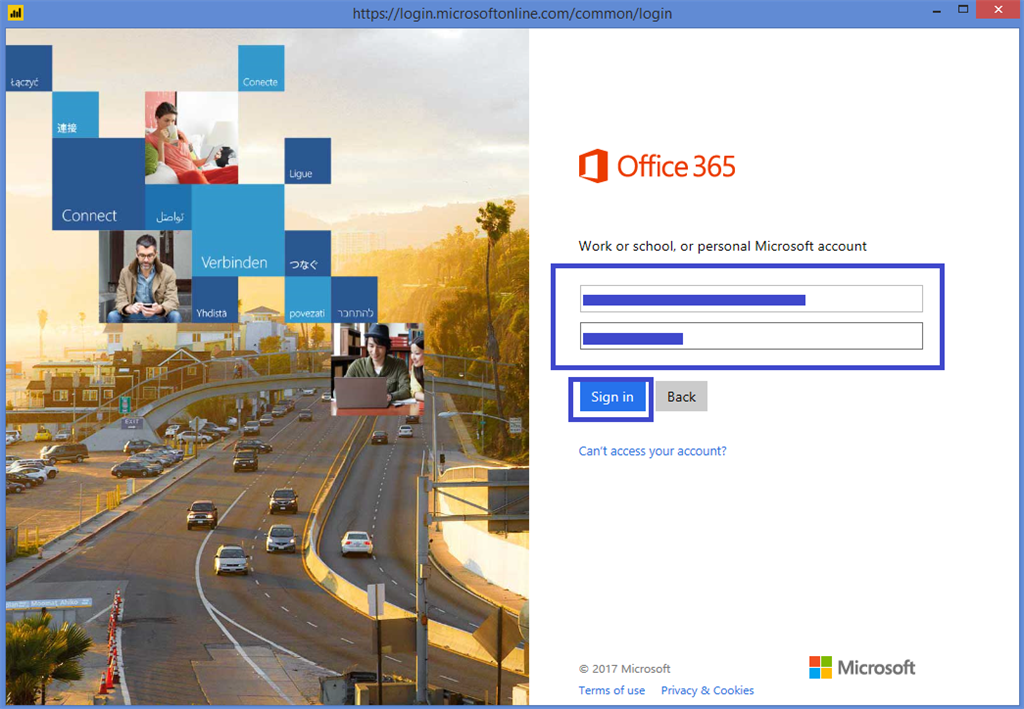Click the Power BI icon in title bar

click(x=15, y=12)
